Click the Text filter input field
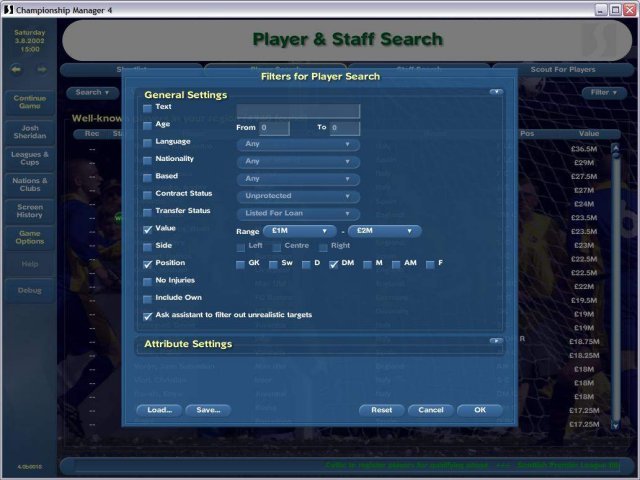Viewport: 640px width, 480px height. tap(298, 110)
